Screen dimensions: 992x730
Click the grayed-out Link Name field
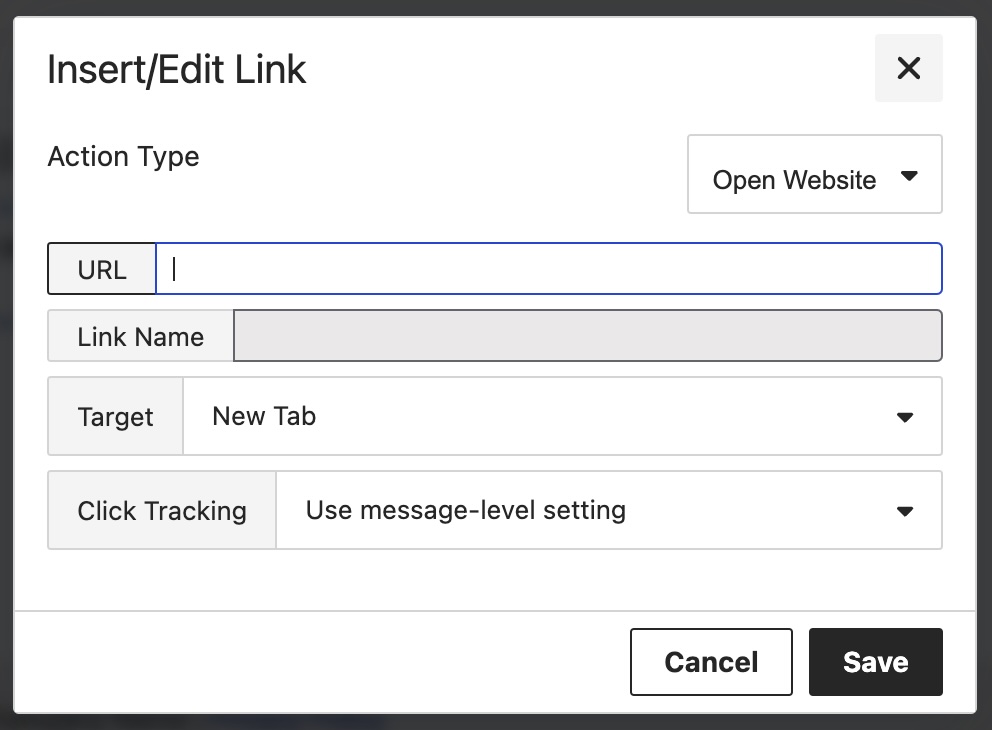click(x=587, y=335)
